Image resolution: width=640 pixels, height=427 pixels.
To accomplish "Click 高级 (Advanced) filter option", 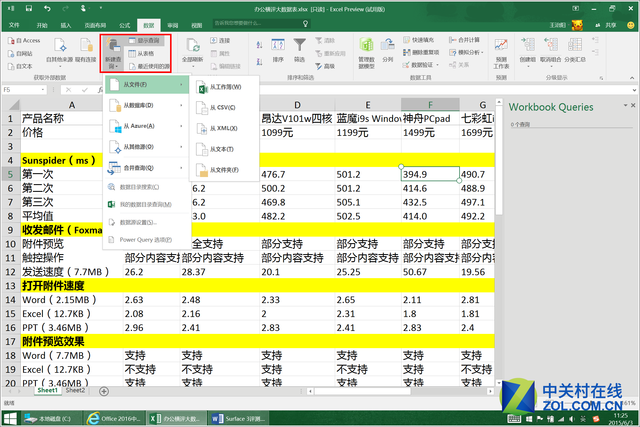I will pos(325,66).
